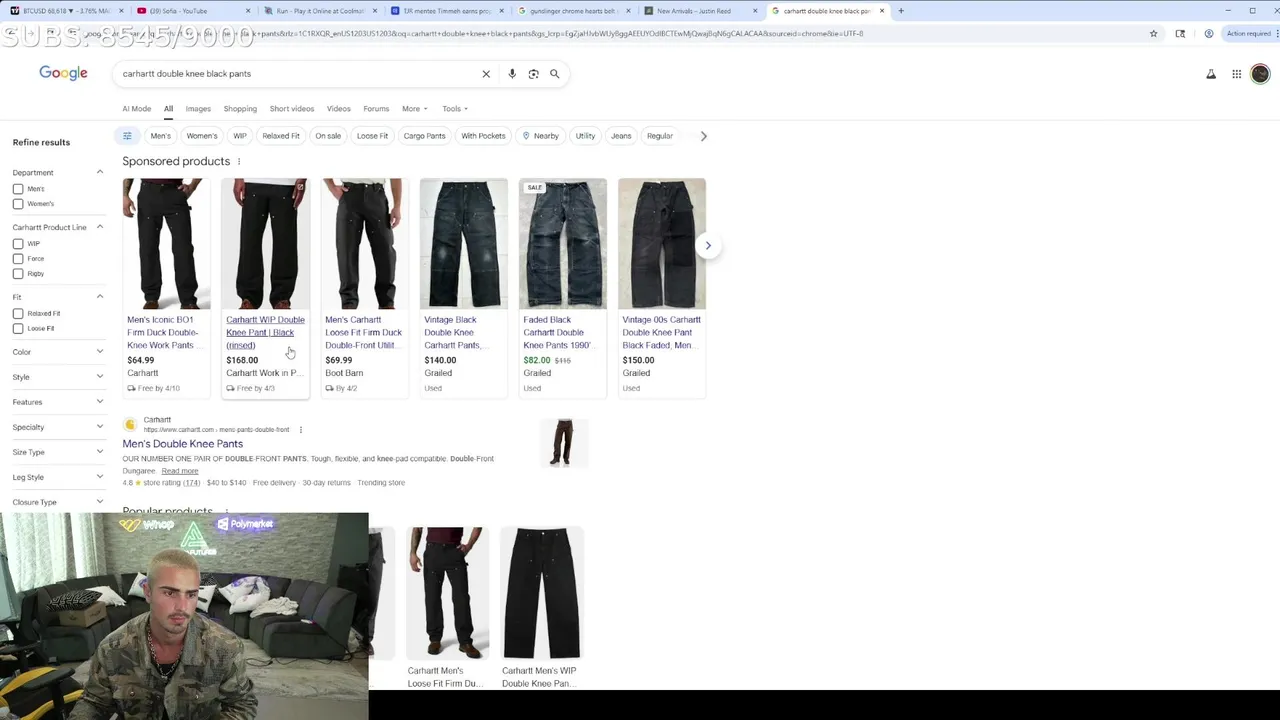Switch to Shopping search tab

pos(240,109)
